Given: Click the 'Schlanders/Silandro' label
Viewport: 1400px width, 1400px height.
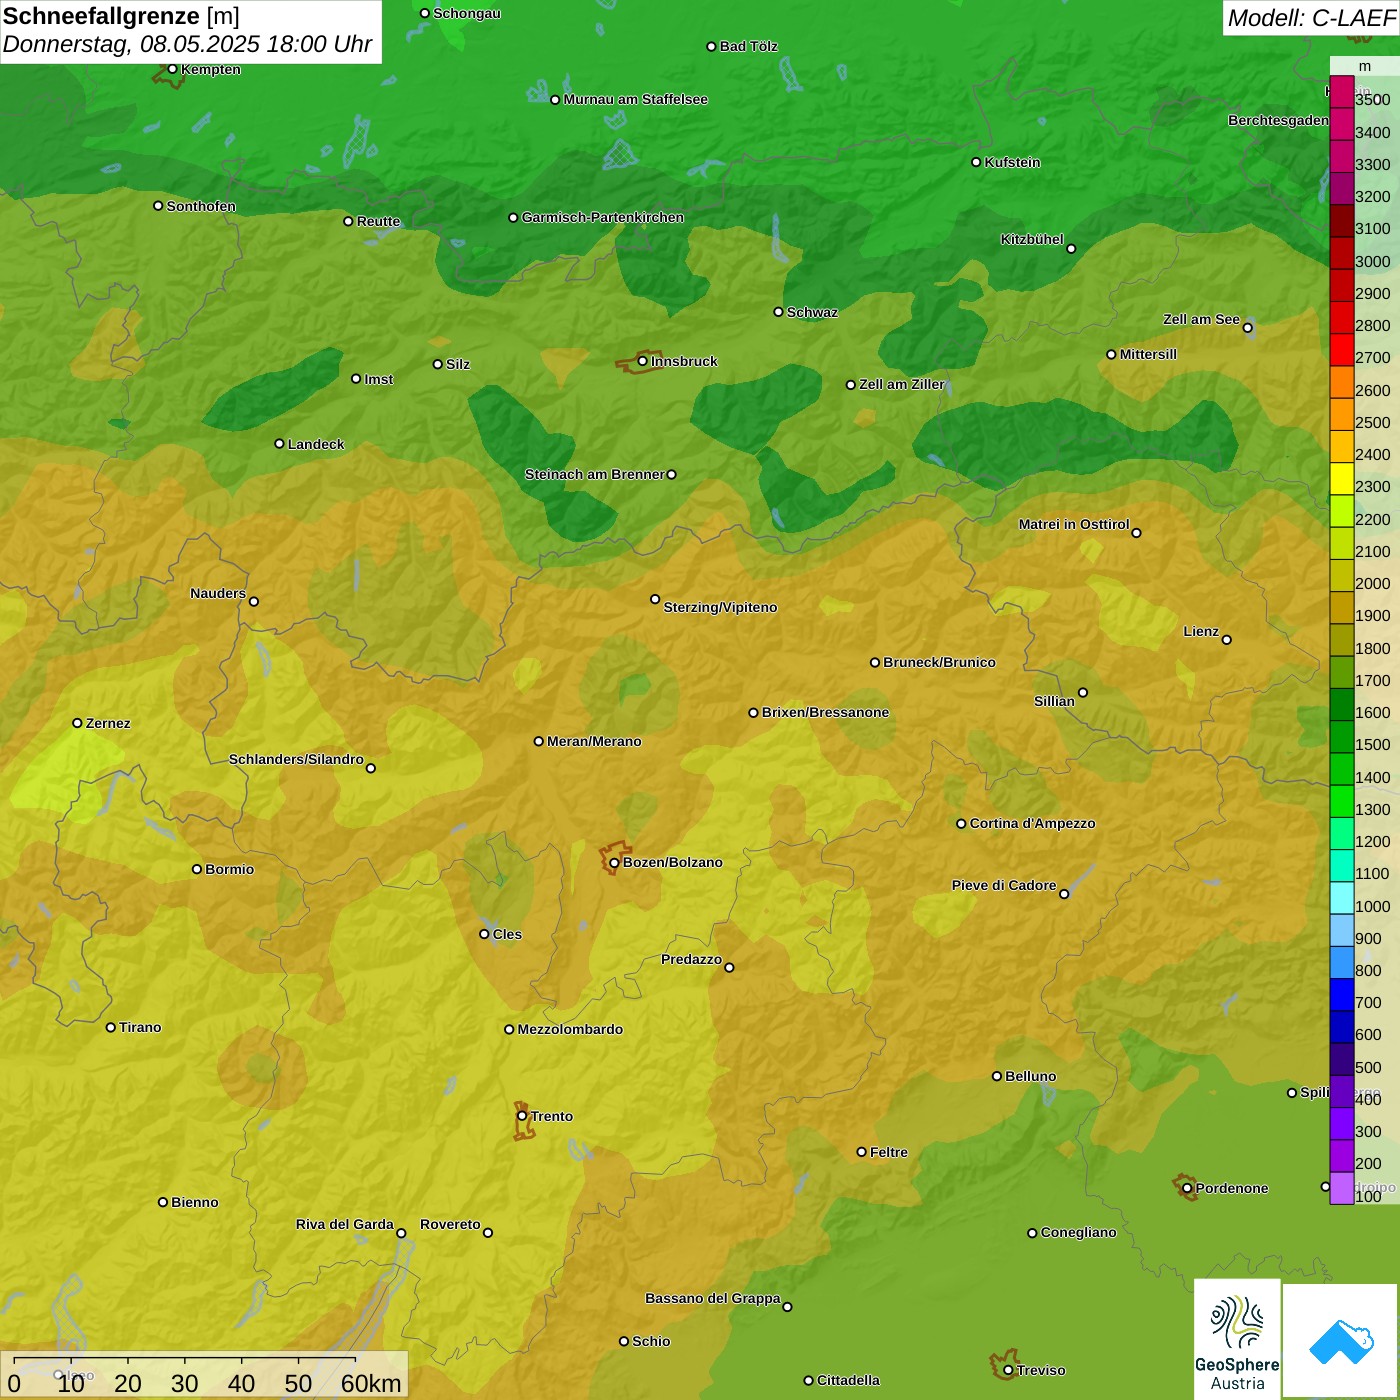Looking at the screenshot, I should pyautogui.click(x=296, y=759).
